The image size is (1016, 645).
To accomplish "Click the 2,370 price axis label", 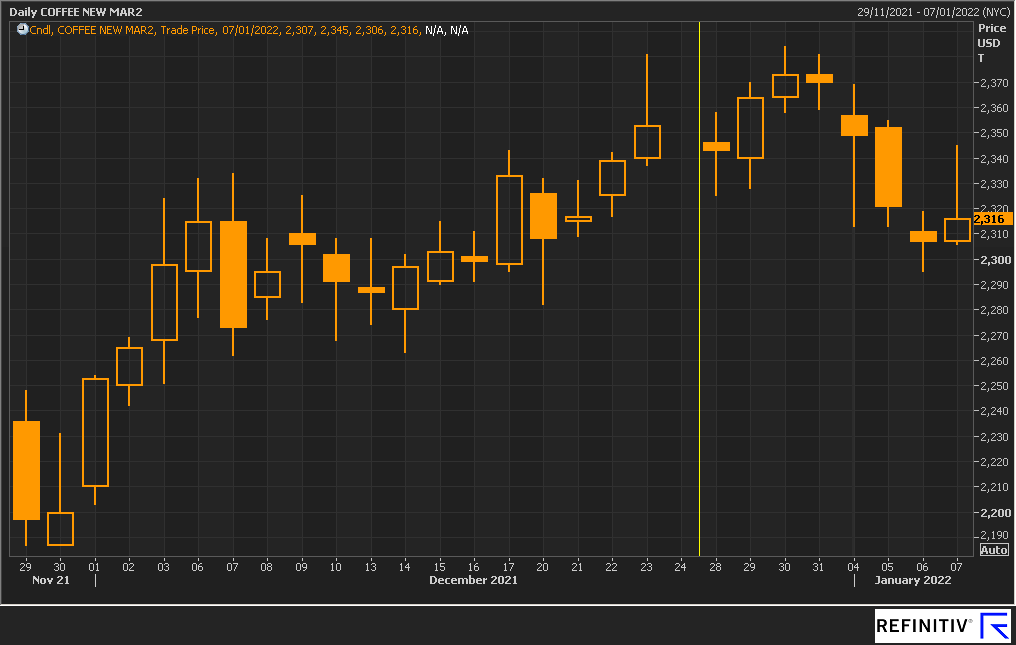I will pos(994,83).
